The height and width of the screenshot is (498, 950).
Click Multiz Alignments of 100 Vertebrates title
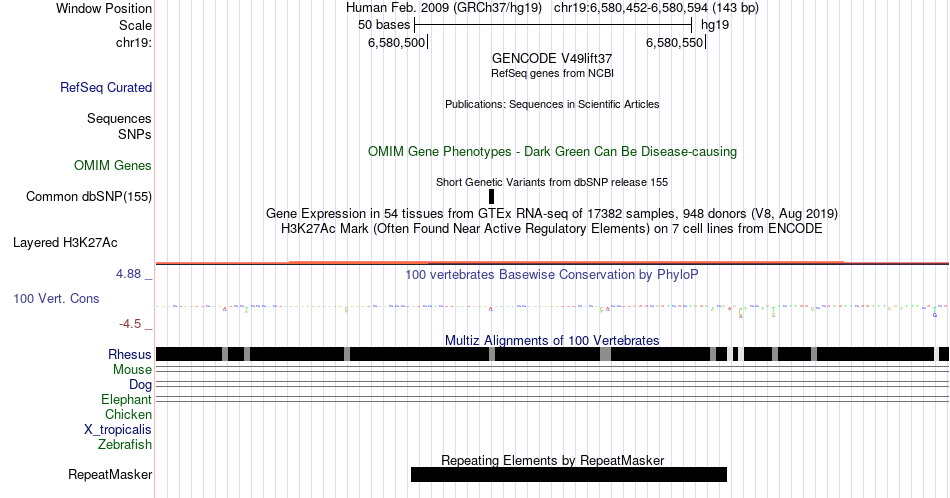coord(552,340)
